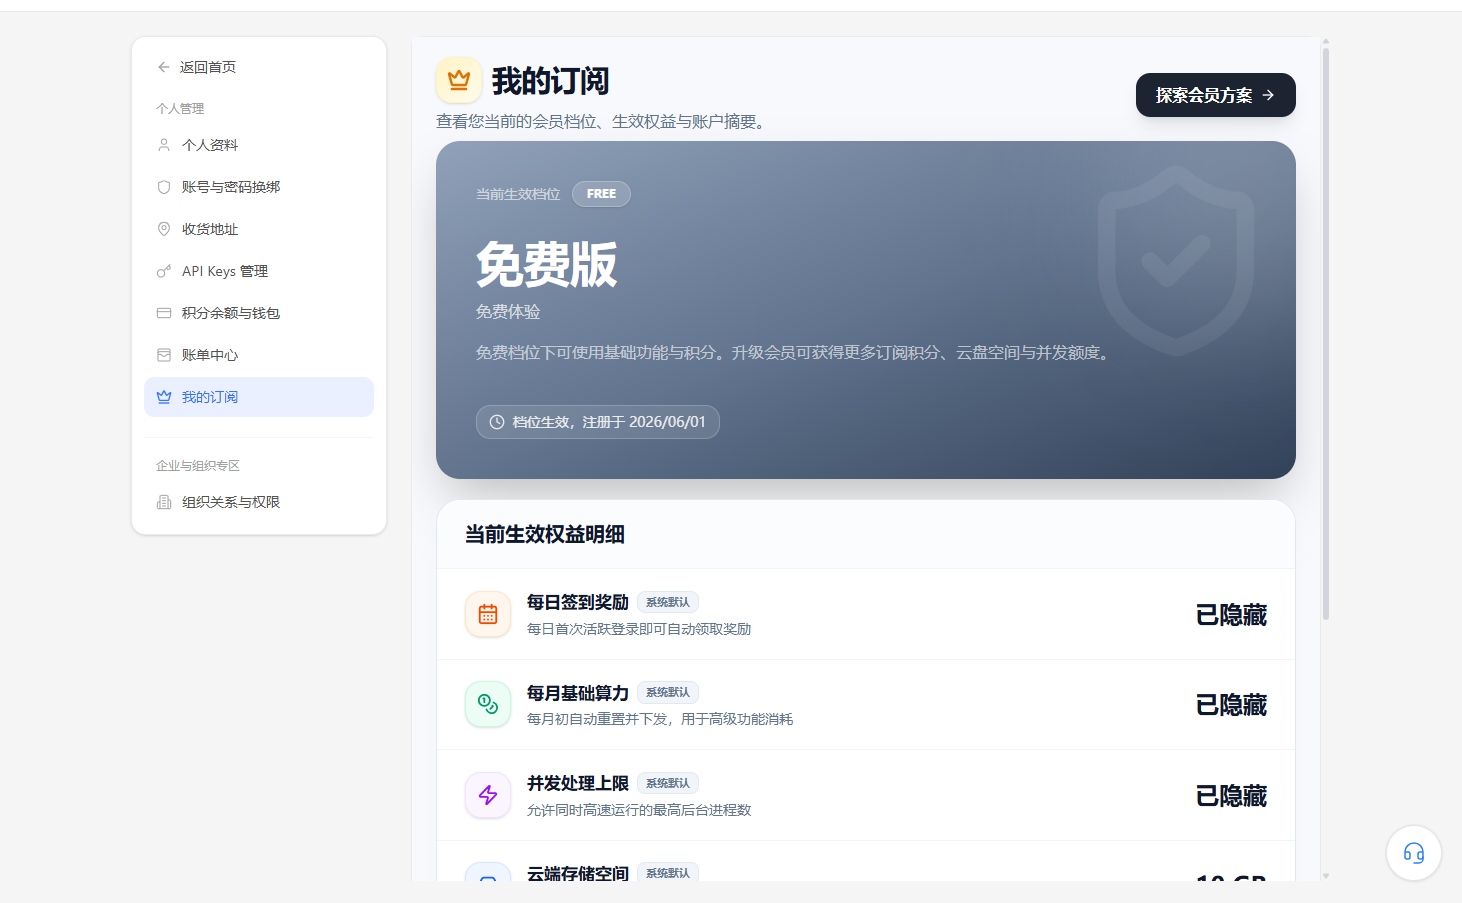Viewport: 1462px width, 903px height.
Task: Click the 当前生效权益明细 heading
Action: coord(545,534)
